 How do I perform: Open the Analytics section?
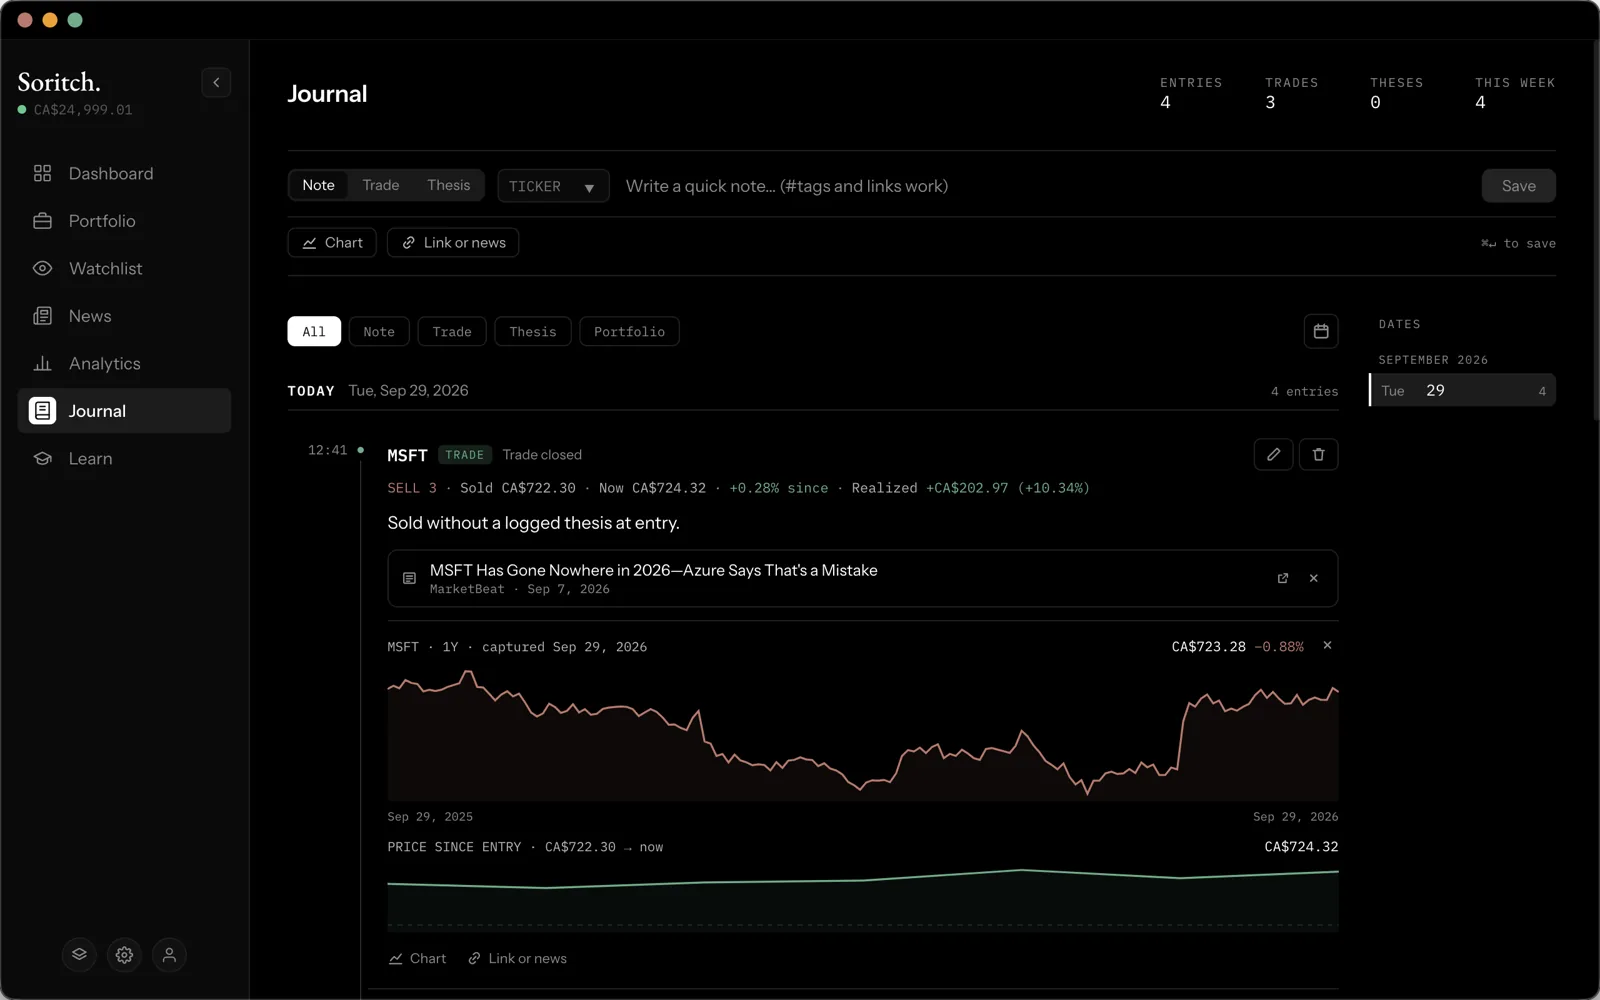click(x=124, y=363)
